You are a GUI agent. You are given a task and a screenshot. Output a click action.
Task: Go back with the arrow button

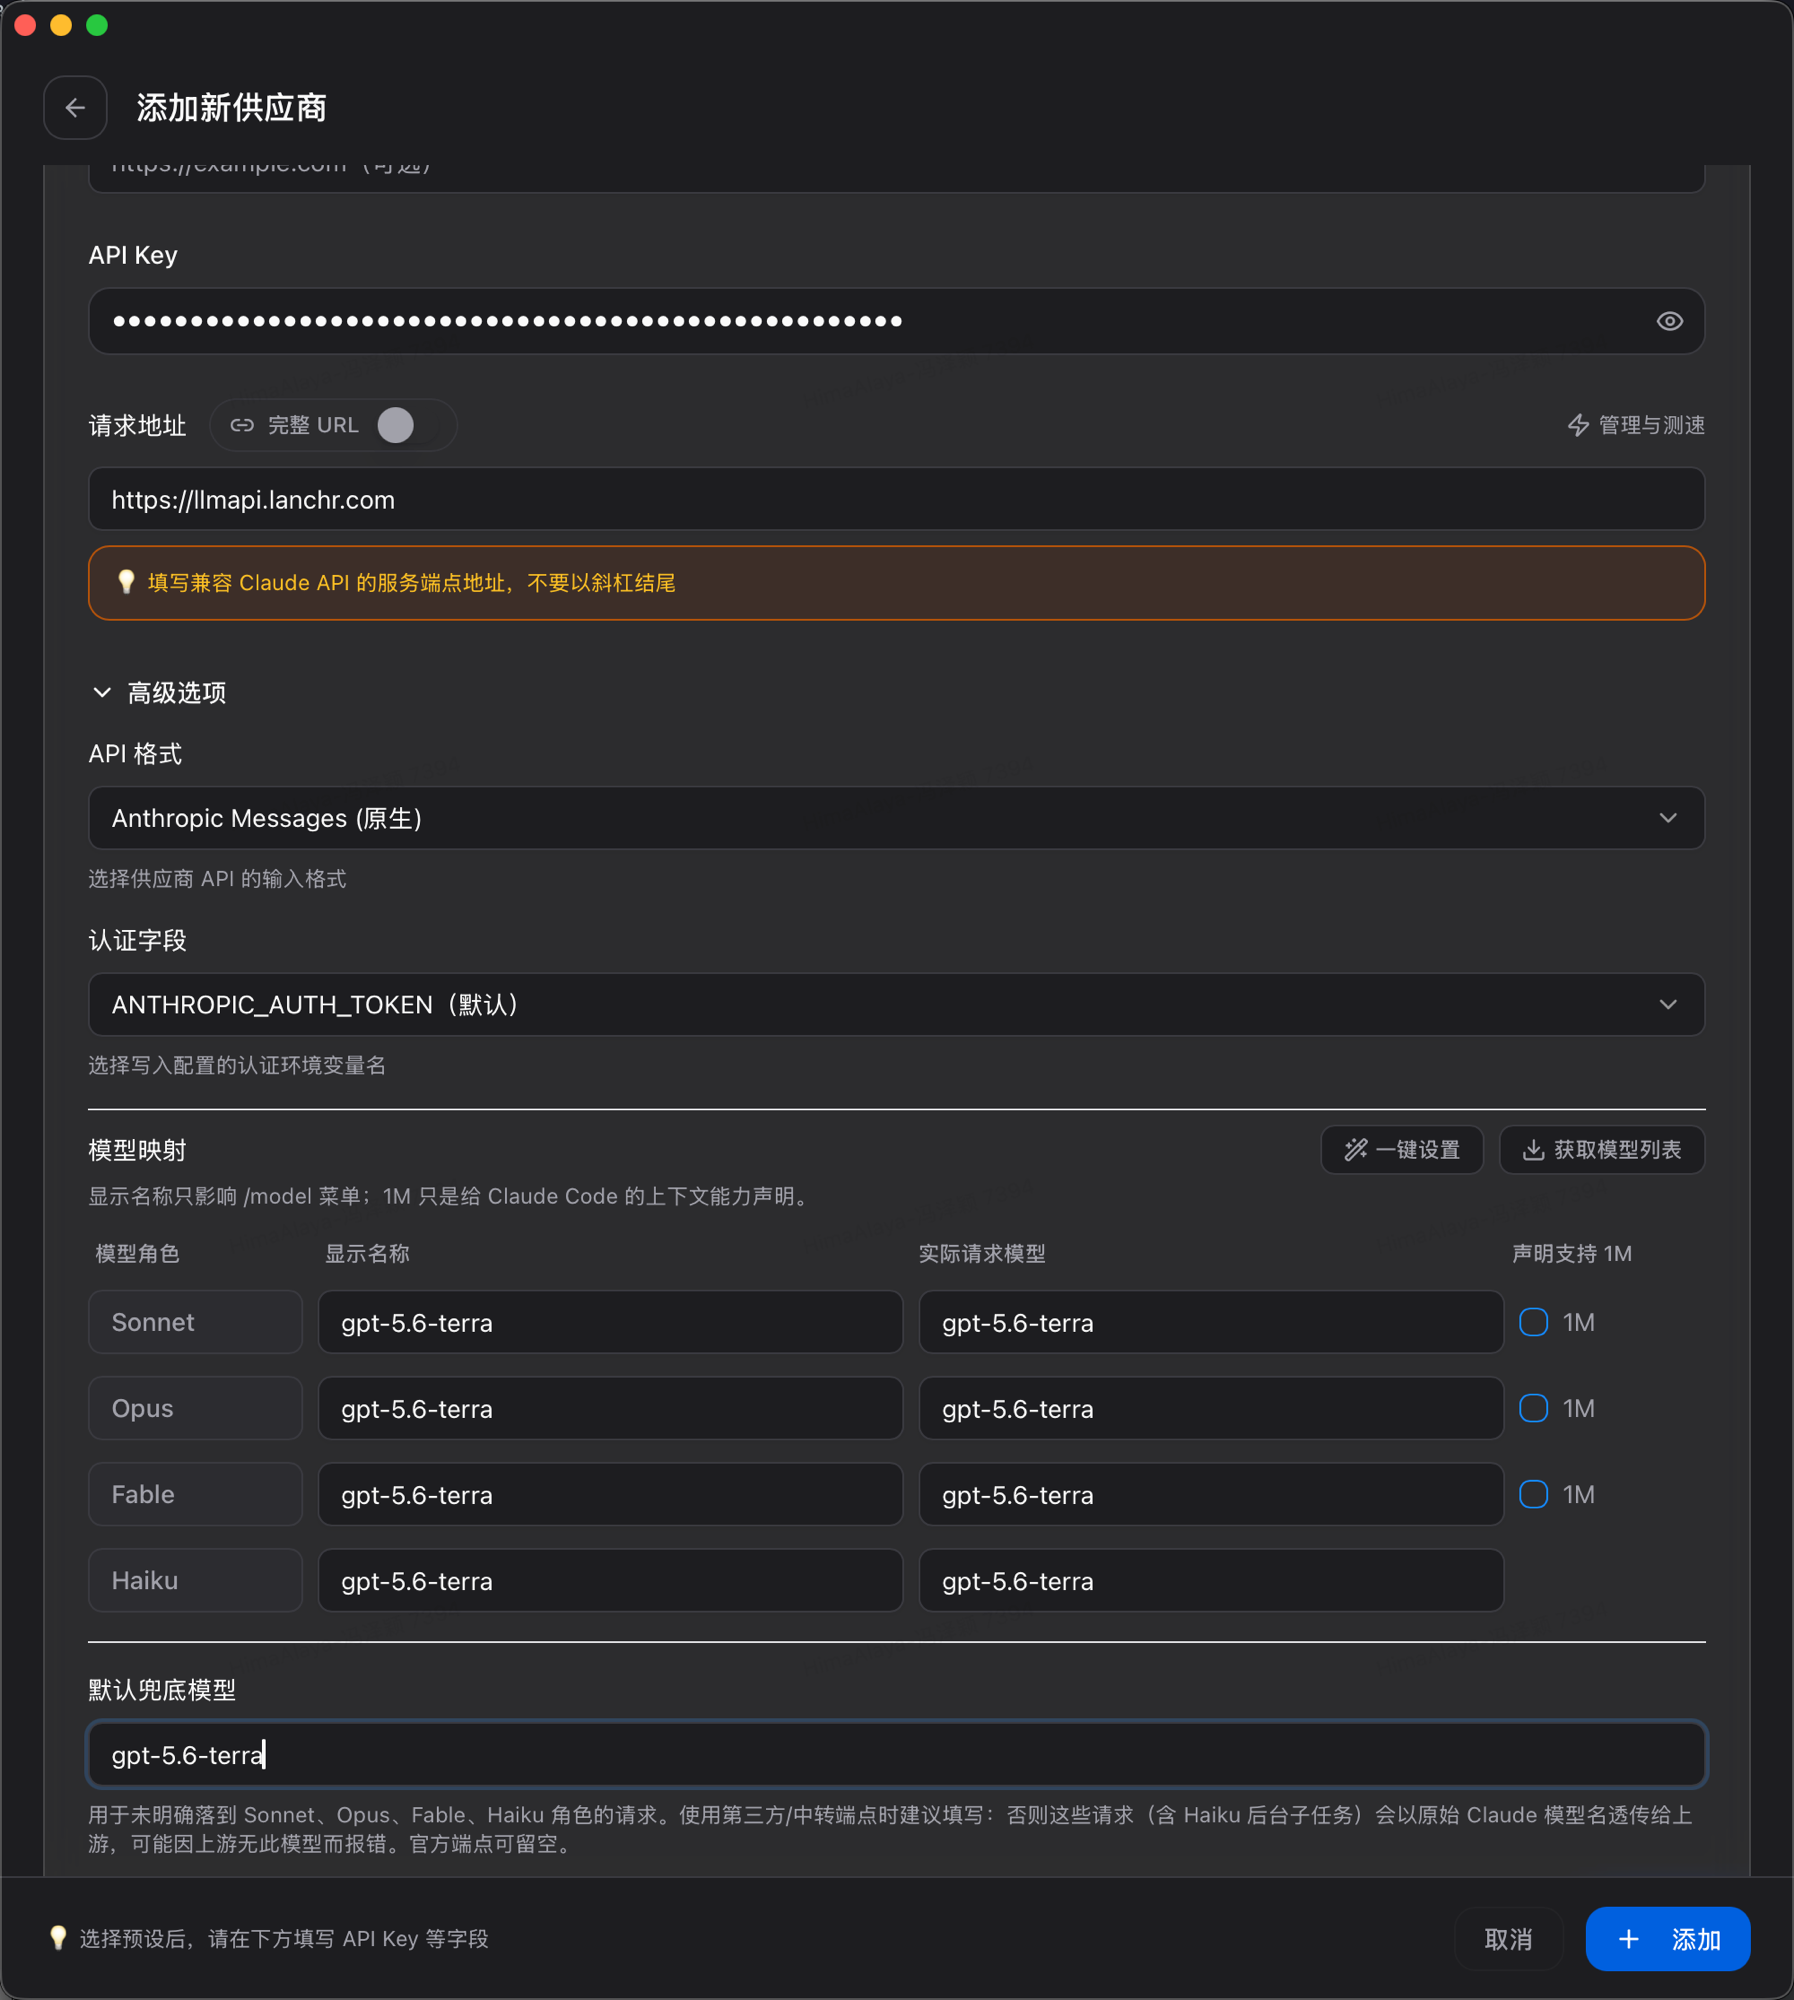pyautogui.click(x=75, y=107)
